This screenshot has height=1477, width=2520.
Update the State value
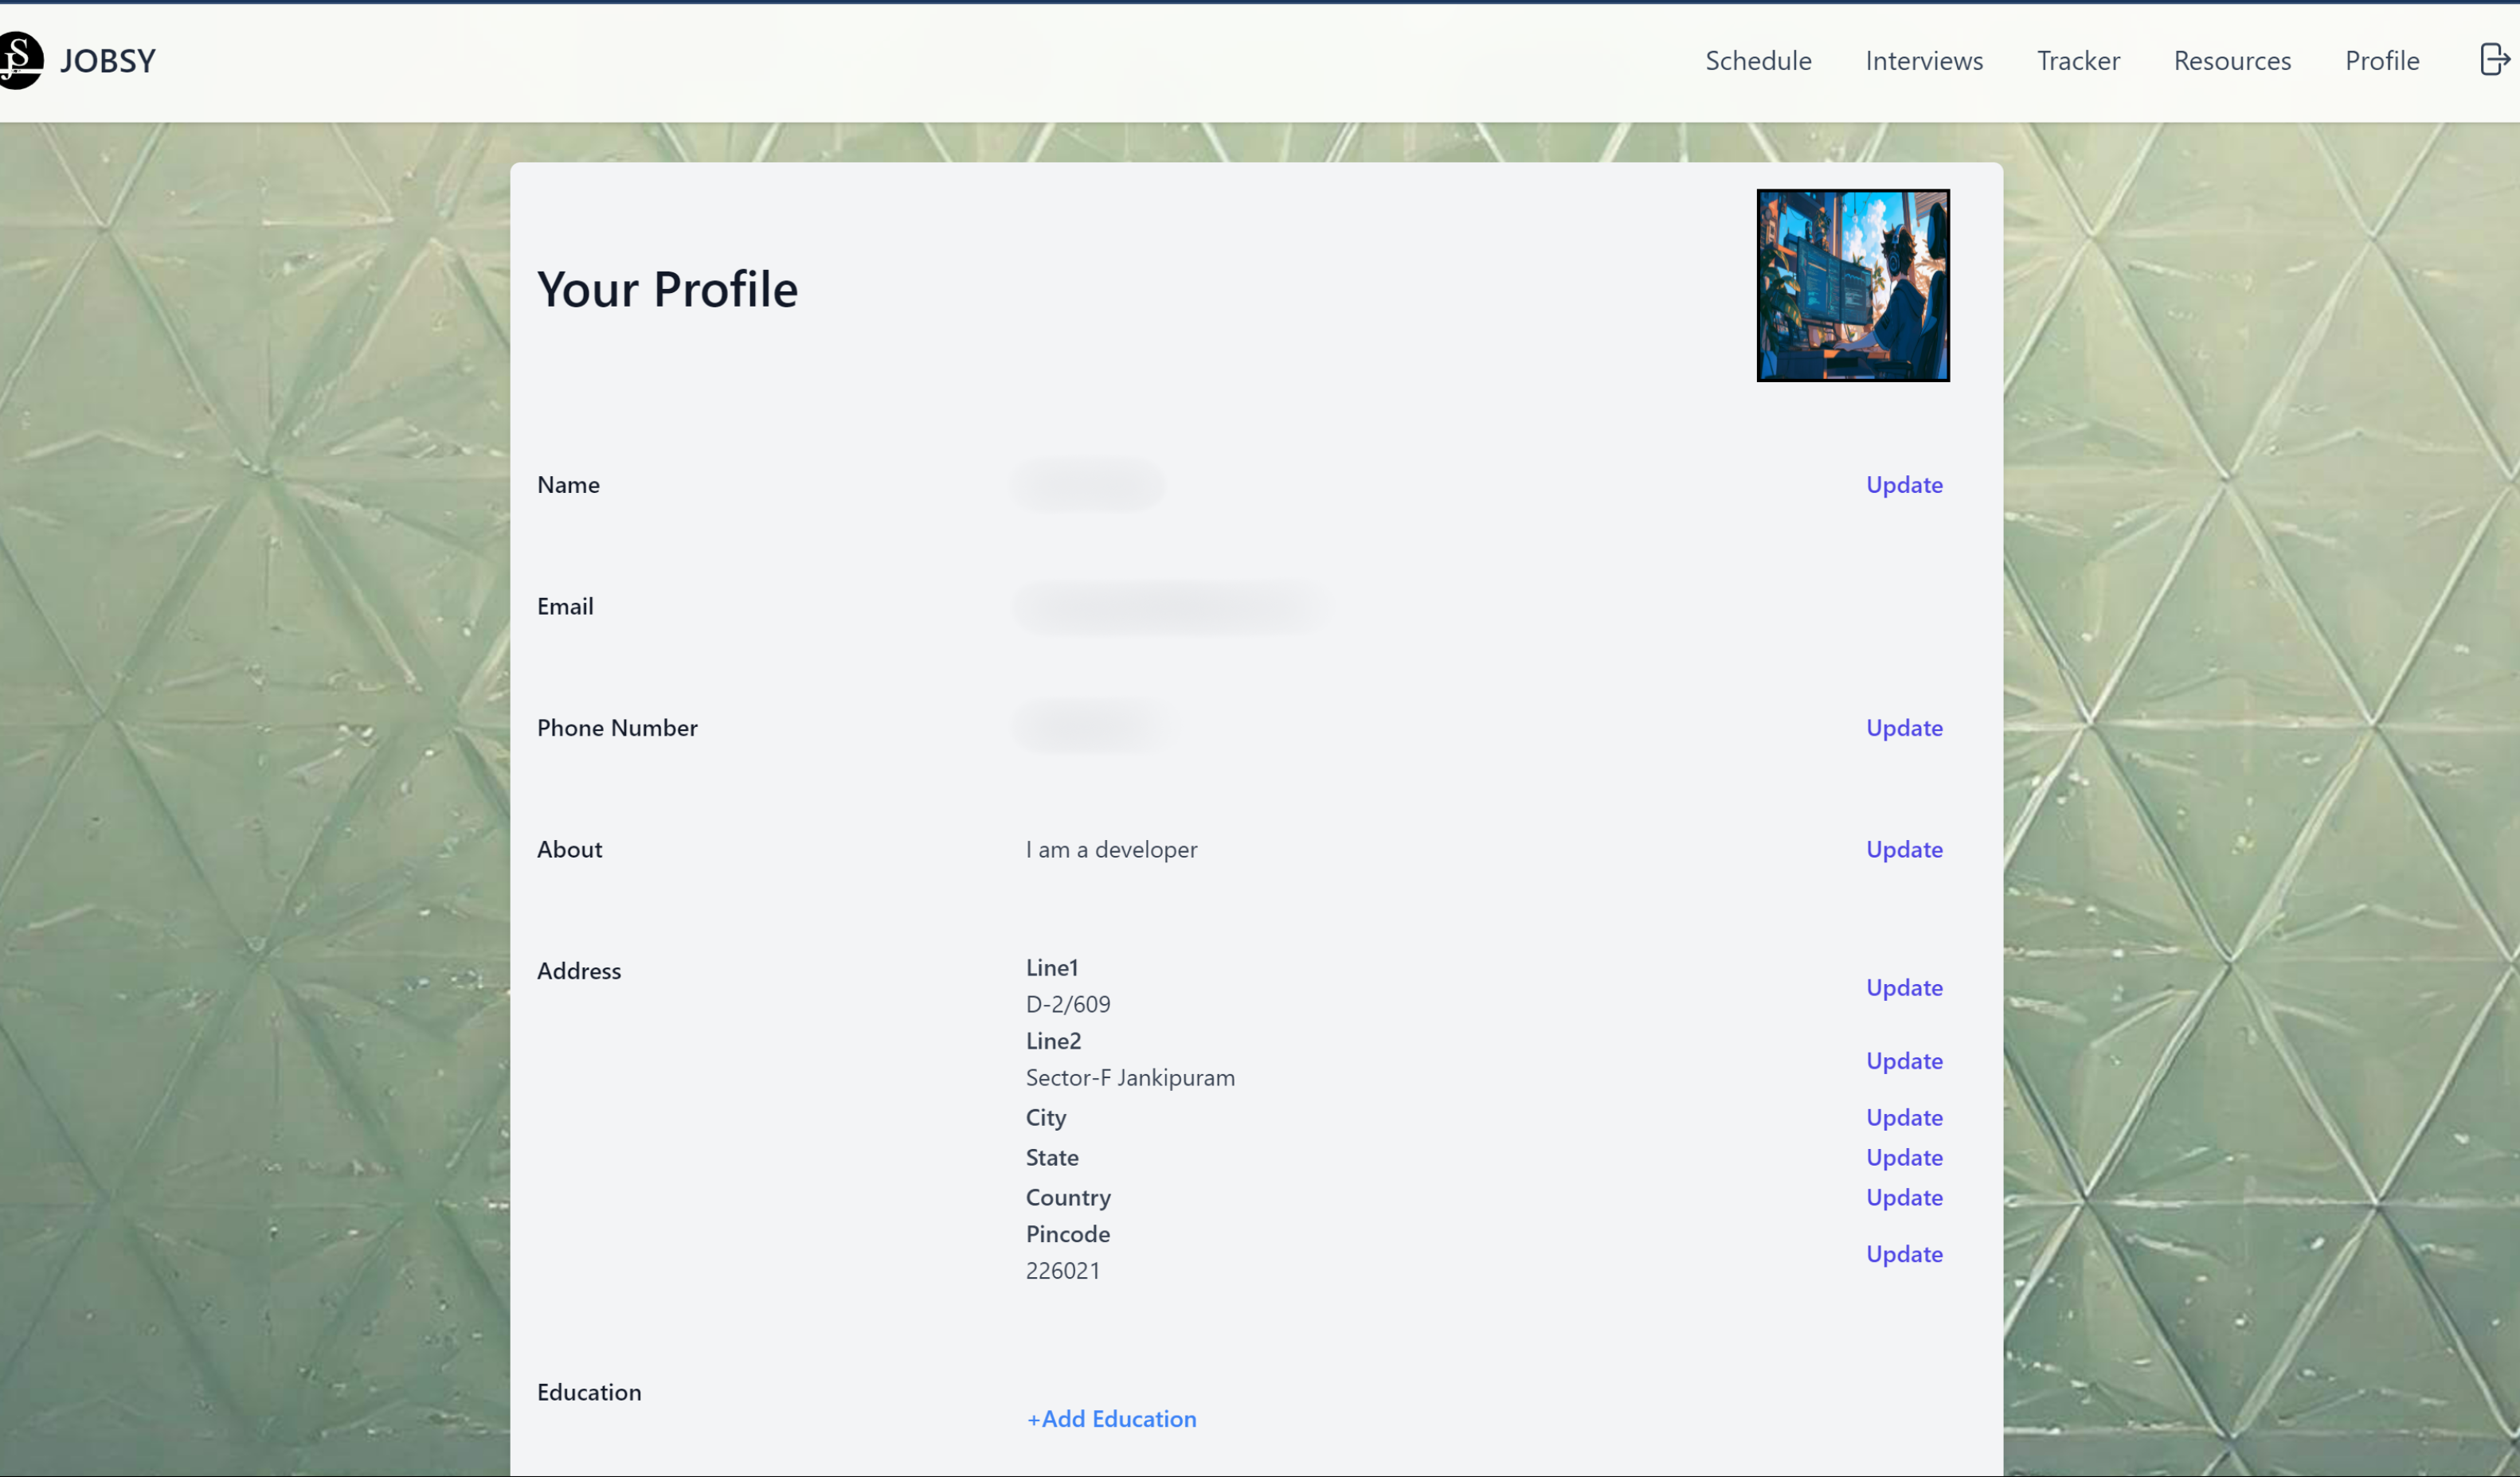pyautogui.click(x=1903, y=1157)
